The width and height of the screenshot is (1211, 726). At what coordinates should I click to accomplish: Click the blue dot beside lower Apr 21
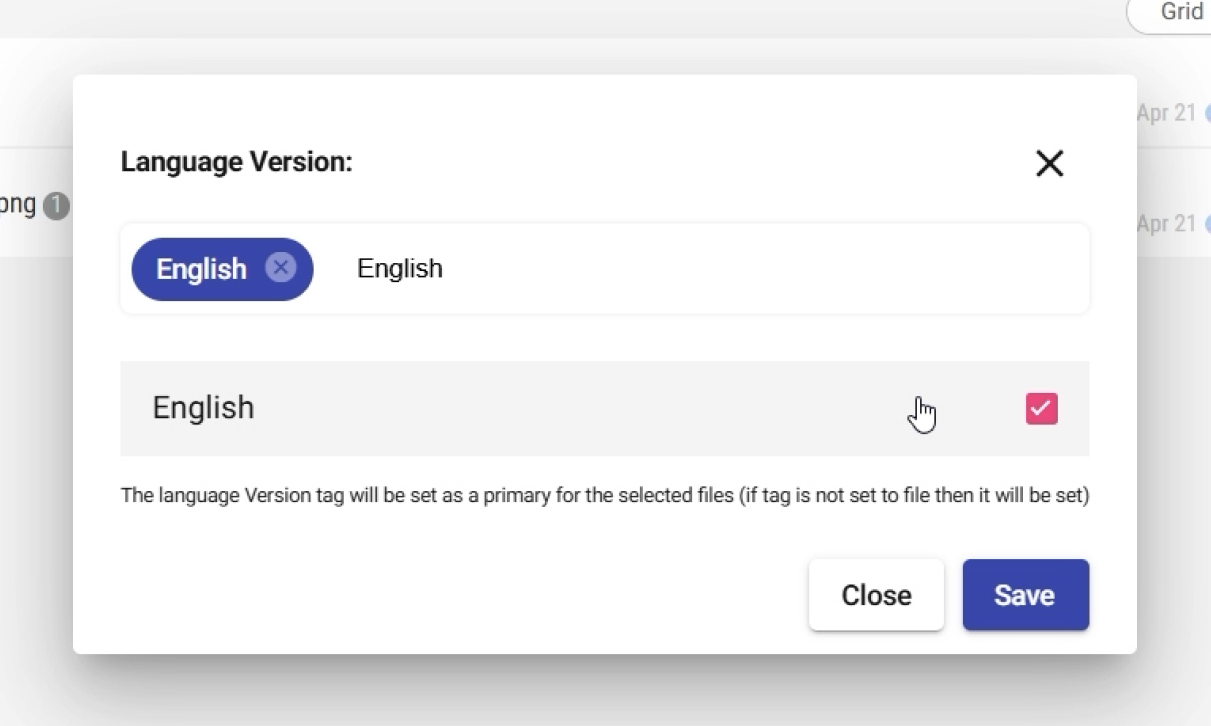1207,224
